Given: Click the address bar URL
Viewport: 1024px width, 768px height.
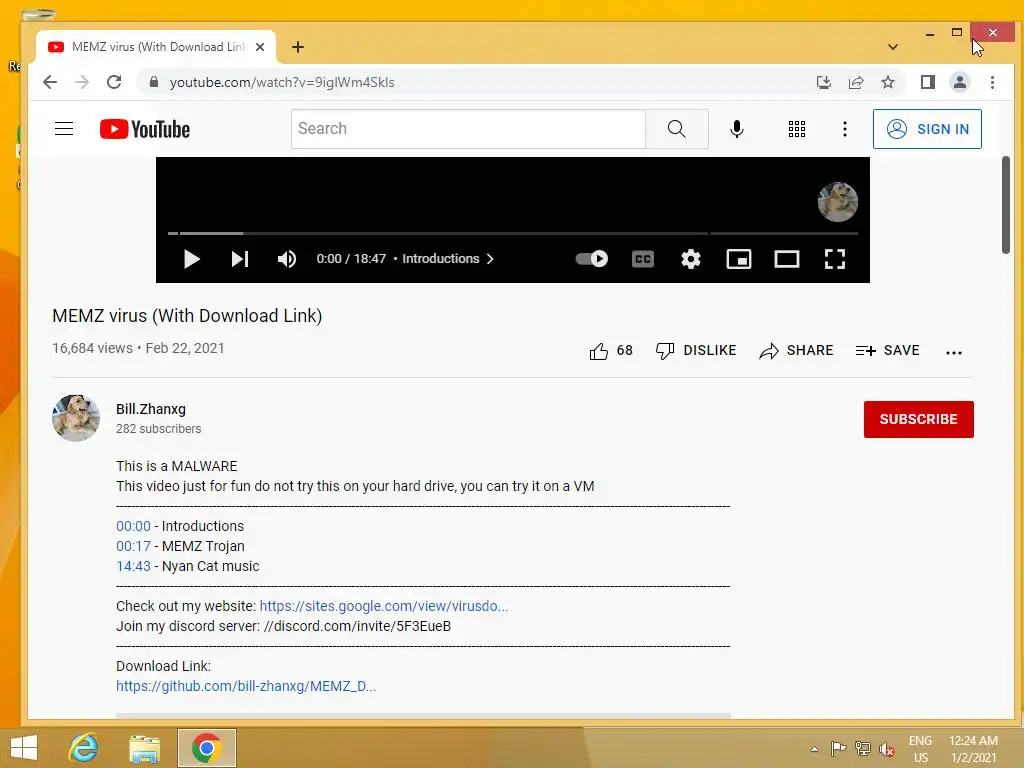Looking at the screenshot, I should [281, 82].
